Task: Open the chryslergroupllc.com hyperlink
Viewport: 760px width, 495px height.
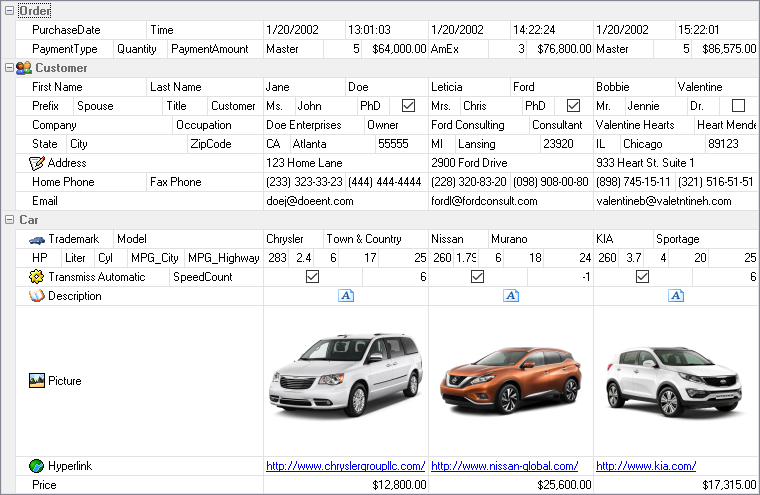Action: click(x=345, y=466)
